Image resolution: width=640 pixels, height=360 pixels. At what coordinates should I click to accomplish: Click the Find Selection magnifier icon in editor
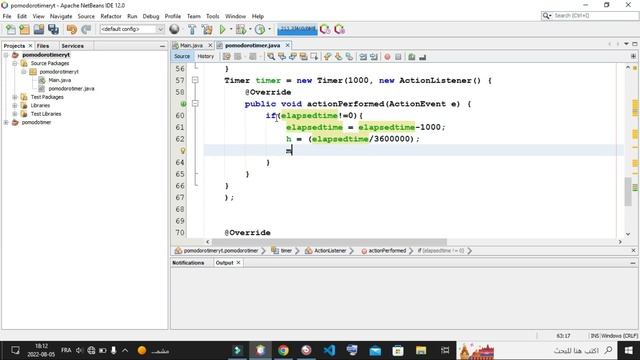click(271, 57)
